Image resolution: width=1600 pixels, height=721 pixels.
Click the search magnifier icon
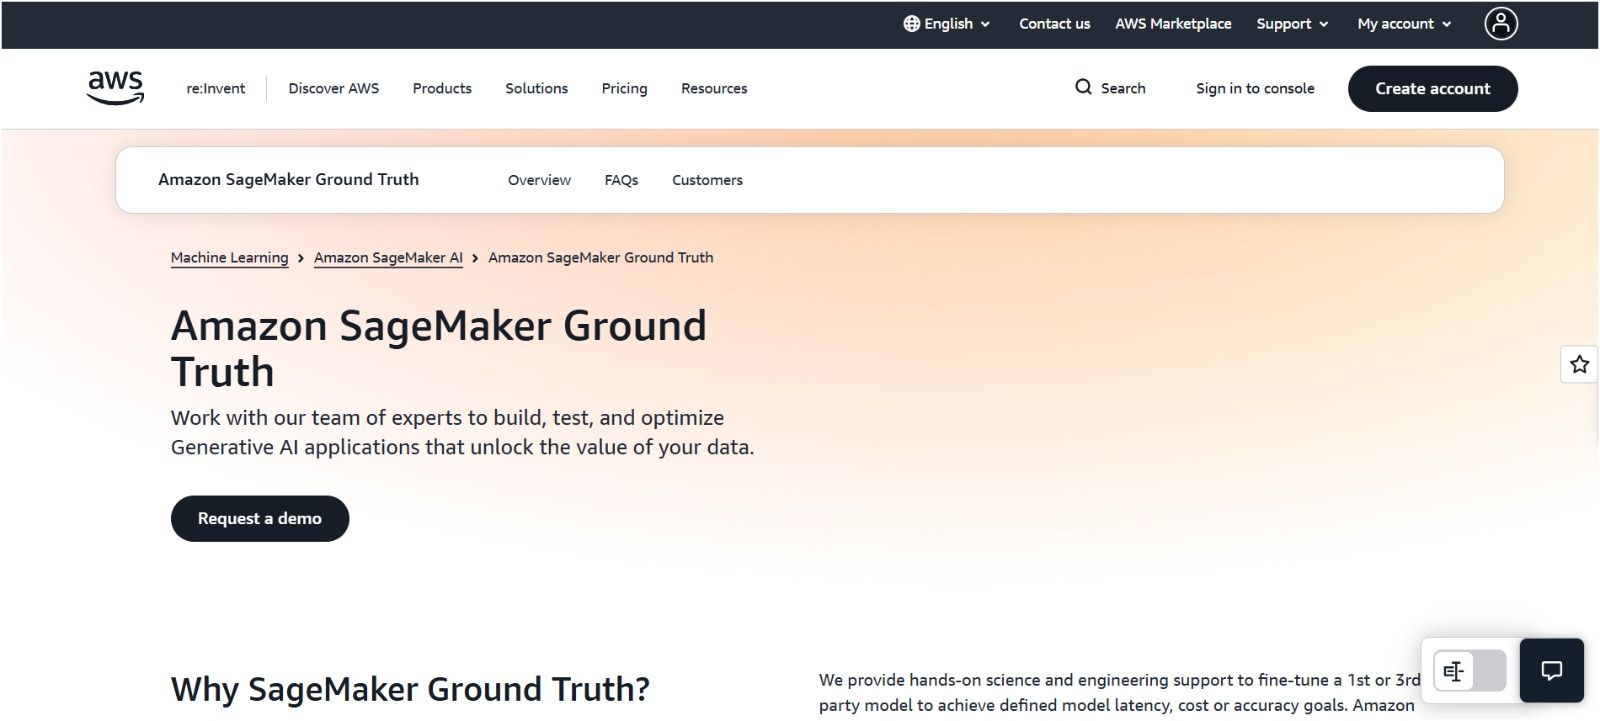click(x=1083, y=88)
